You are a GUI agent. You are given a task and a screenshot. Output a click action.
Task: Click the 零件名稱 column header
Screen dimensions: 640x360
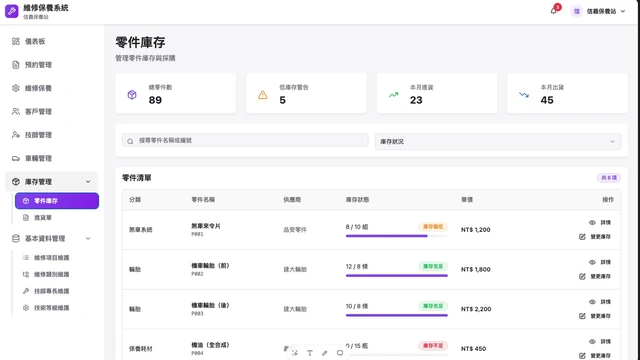click(203, 200)
